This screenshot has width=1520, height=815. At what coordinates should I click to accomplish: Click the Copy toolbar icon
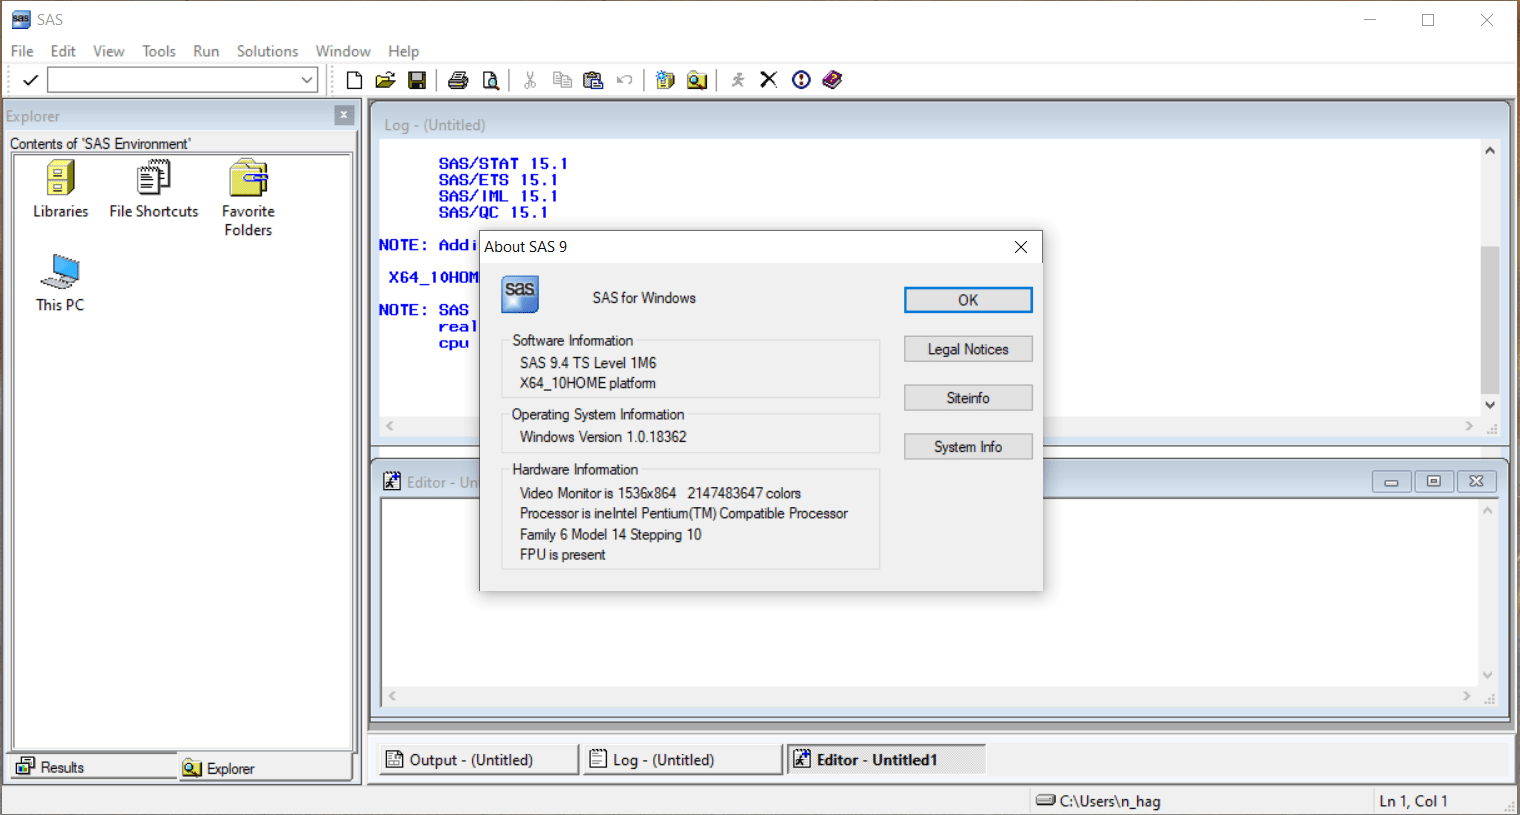point(562,80)
